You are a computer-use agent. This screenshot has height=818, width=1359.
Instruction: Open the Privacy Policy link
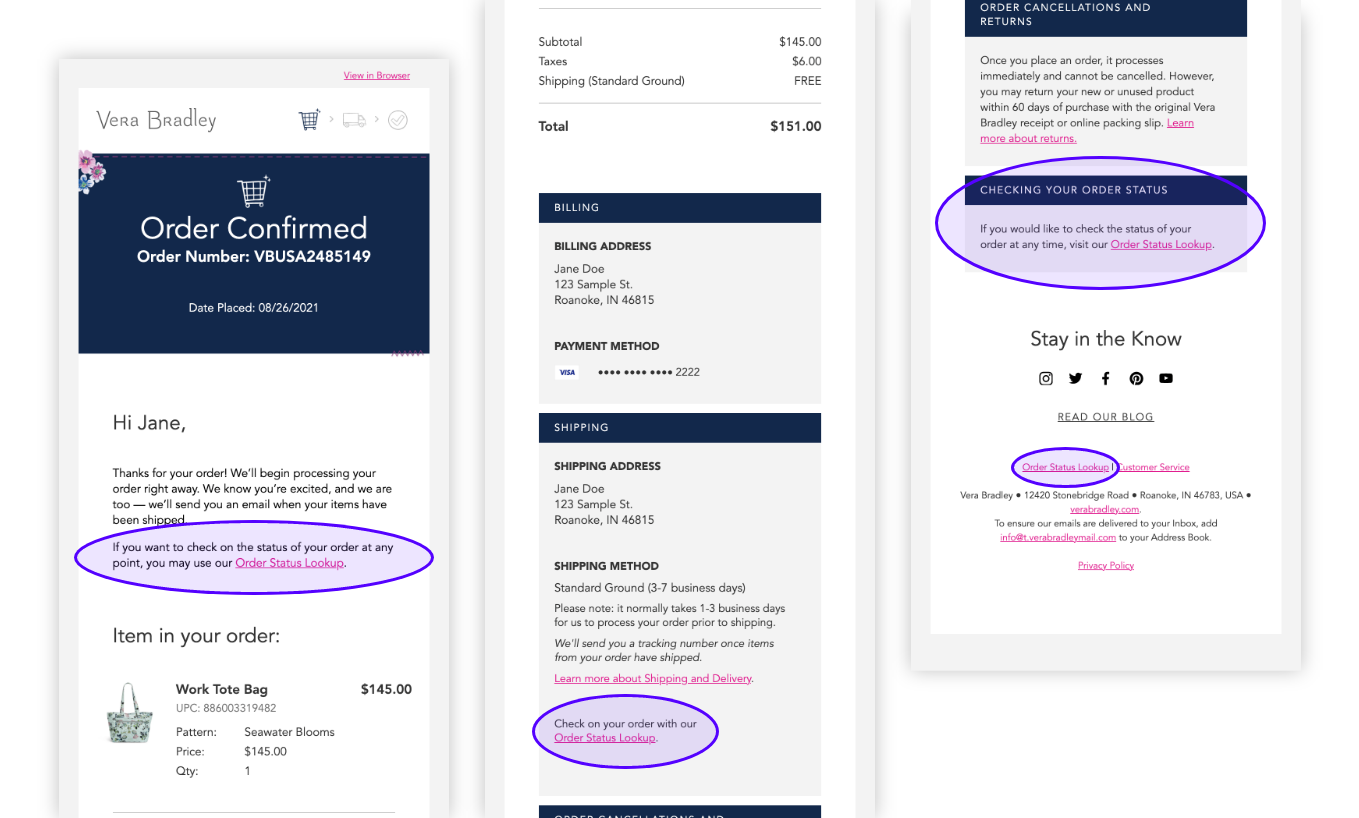(x=1106, y=566)
